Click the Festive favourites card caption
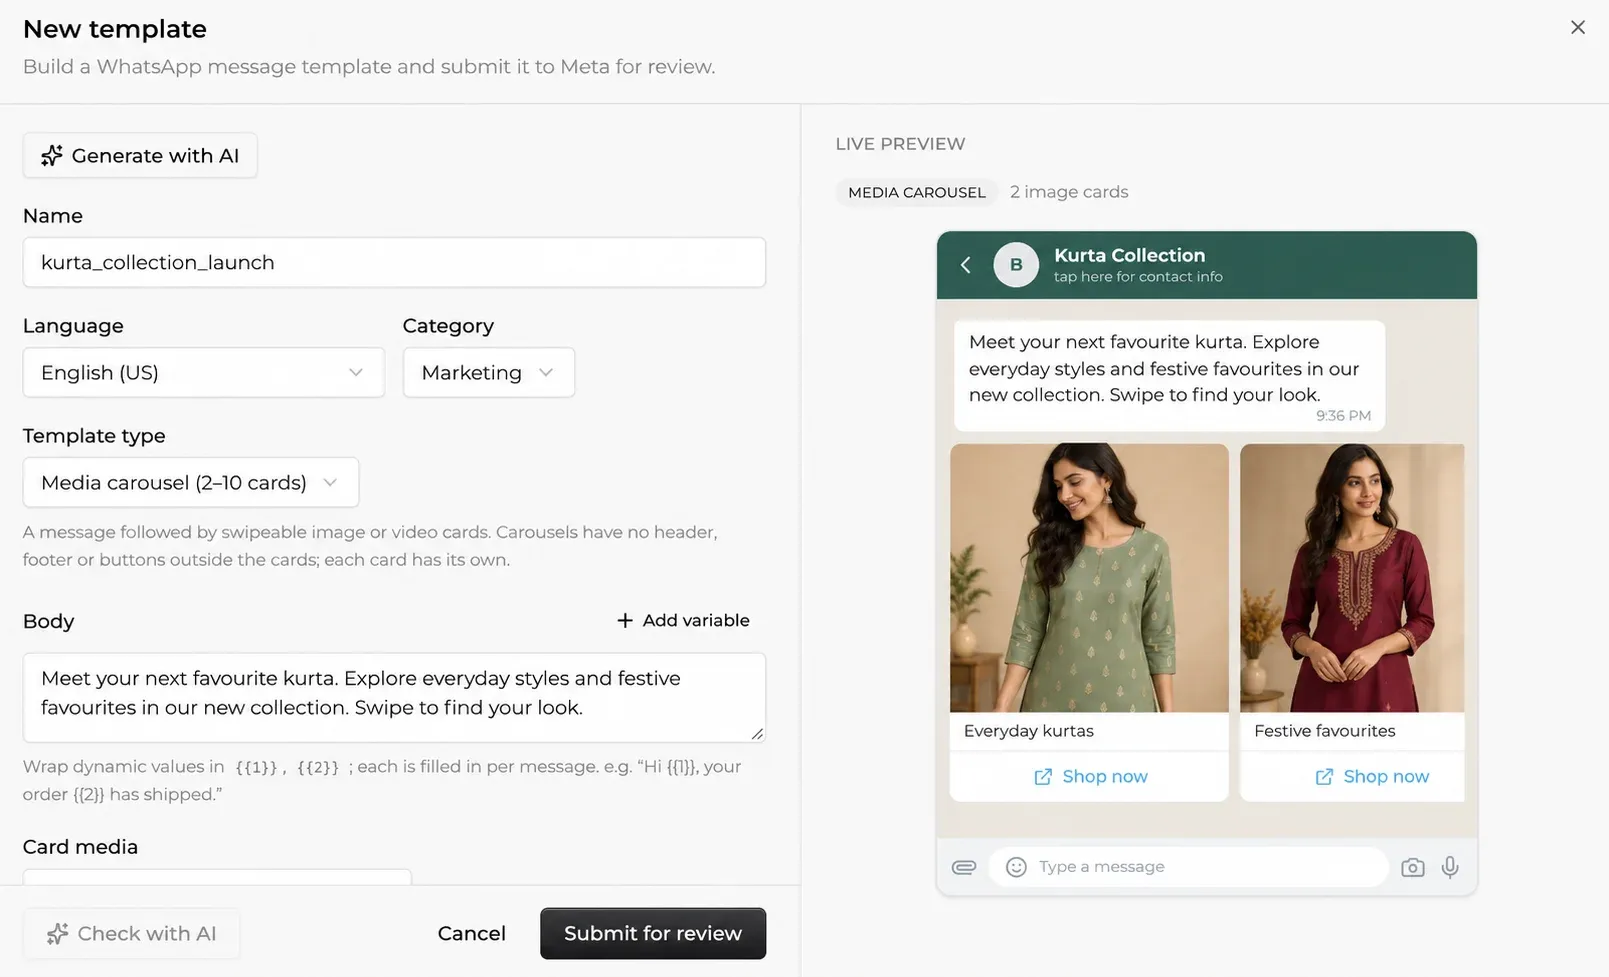 [x=1324, y=731]
